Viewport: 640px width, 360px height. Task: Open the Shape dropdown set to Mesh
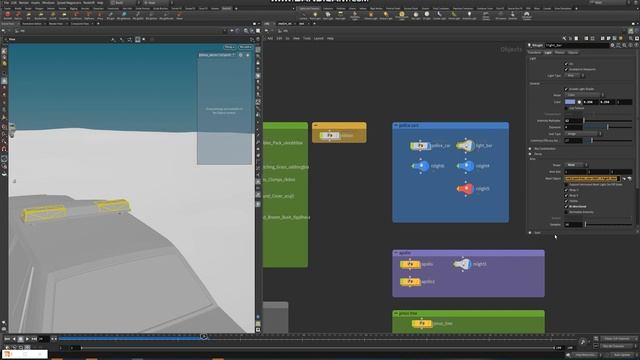pos(576,165)
